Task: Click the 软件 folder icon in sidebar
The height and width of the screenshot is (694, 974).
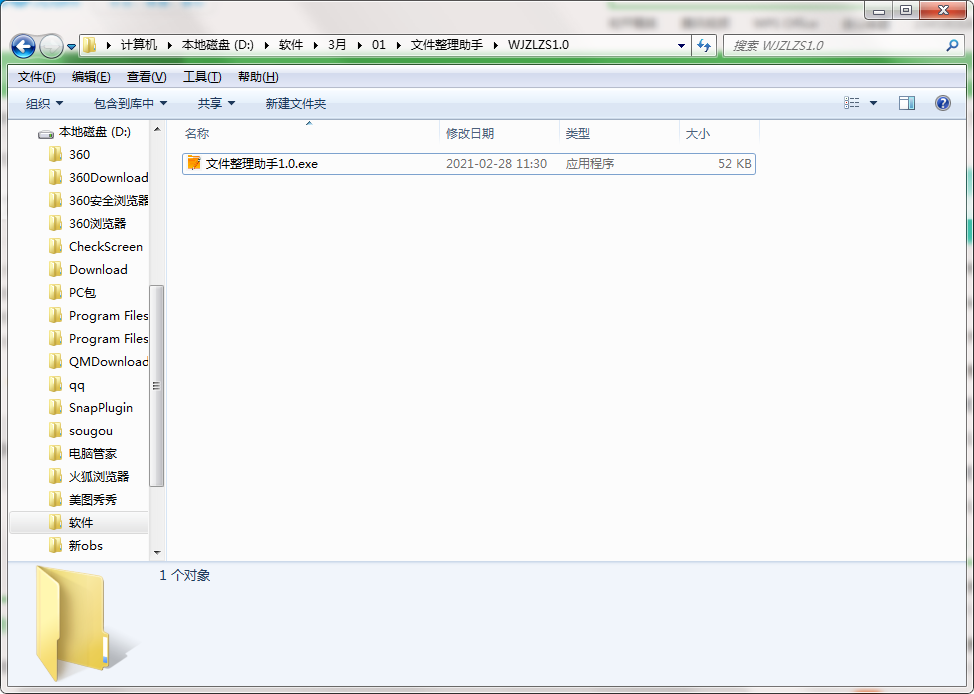Action: coord(57,522)
